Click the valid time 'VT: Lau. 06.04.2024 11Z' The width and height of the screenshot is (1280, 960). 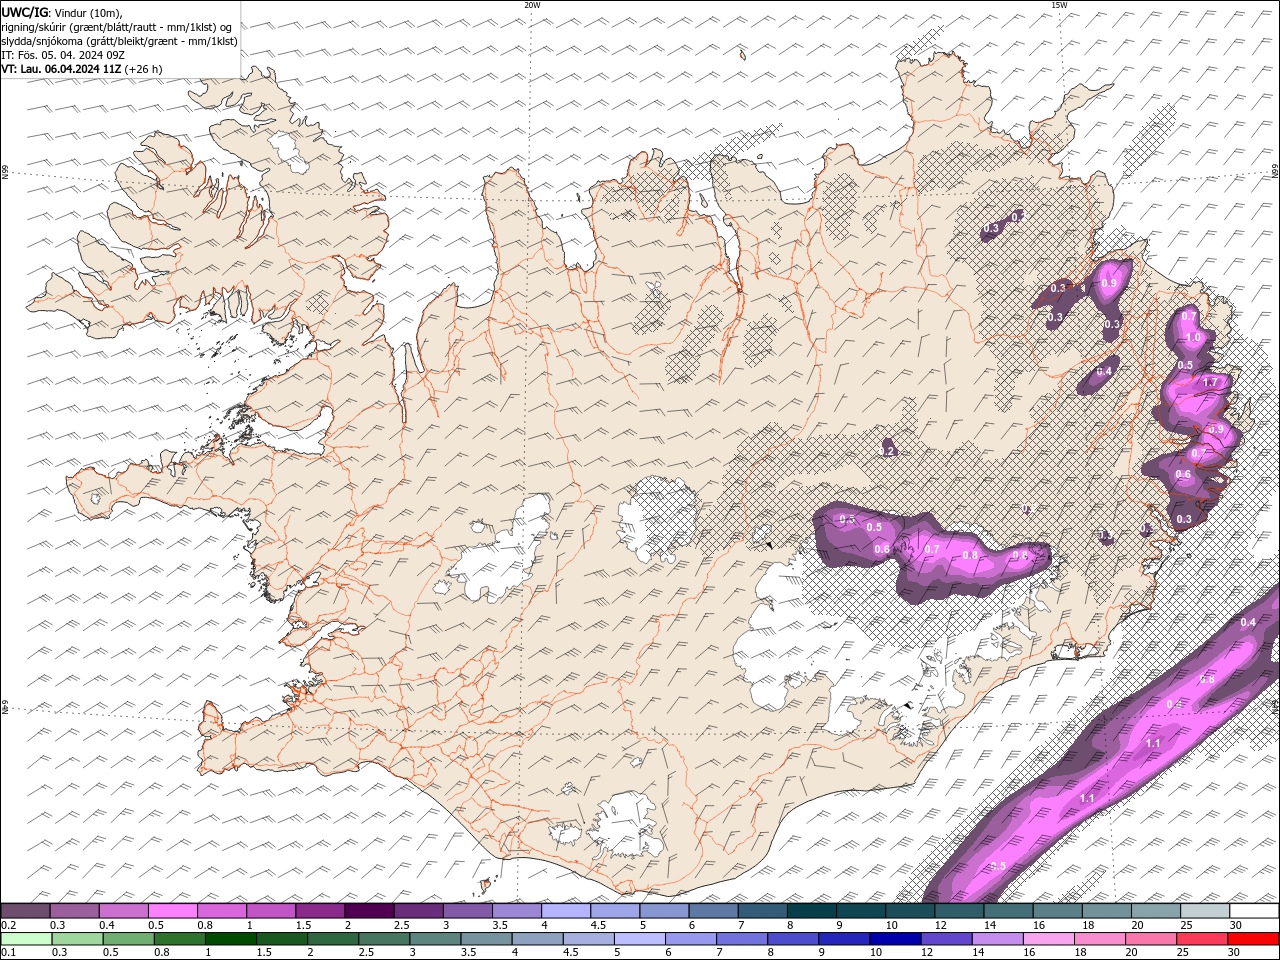coord(62,69)
